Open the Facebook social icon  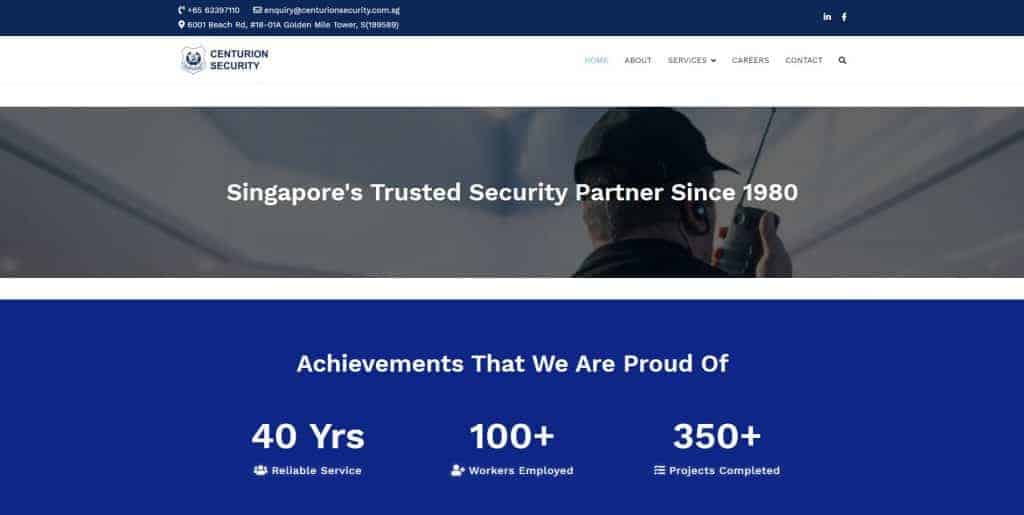[844, 17]
